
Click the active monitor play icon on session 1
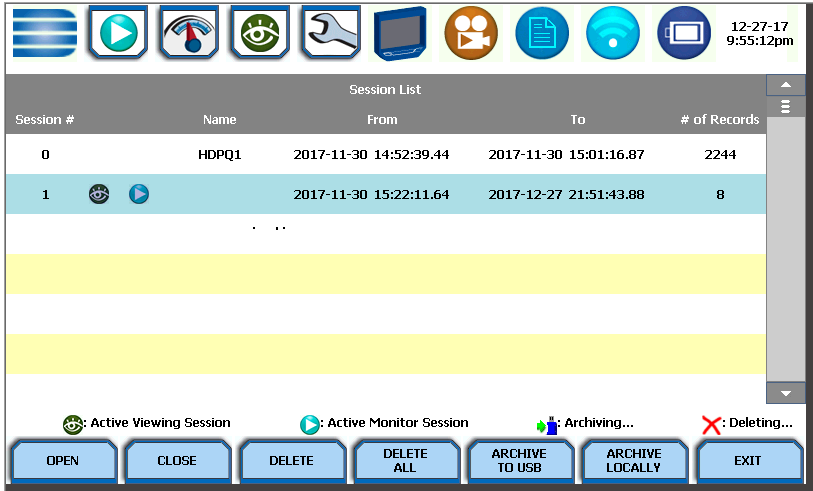[139, 194]
